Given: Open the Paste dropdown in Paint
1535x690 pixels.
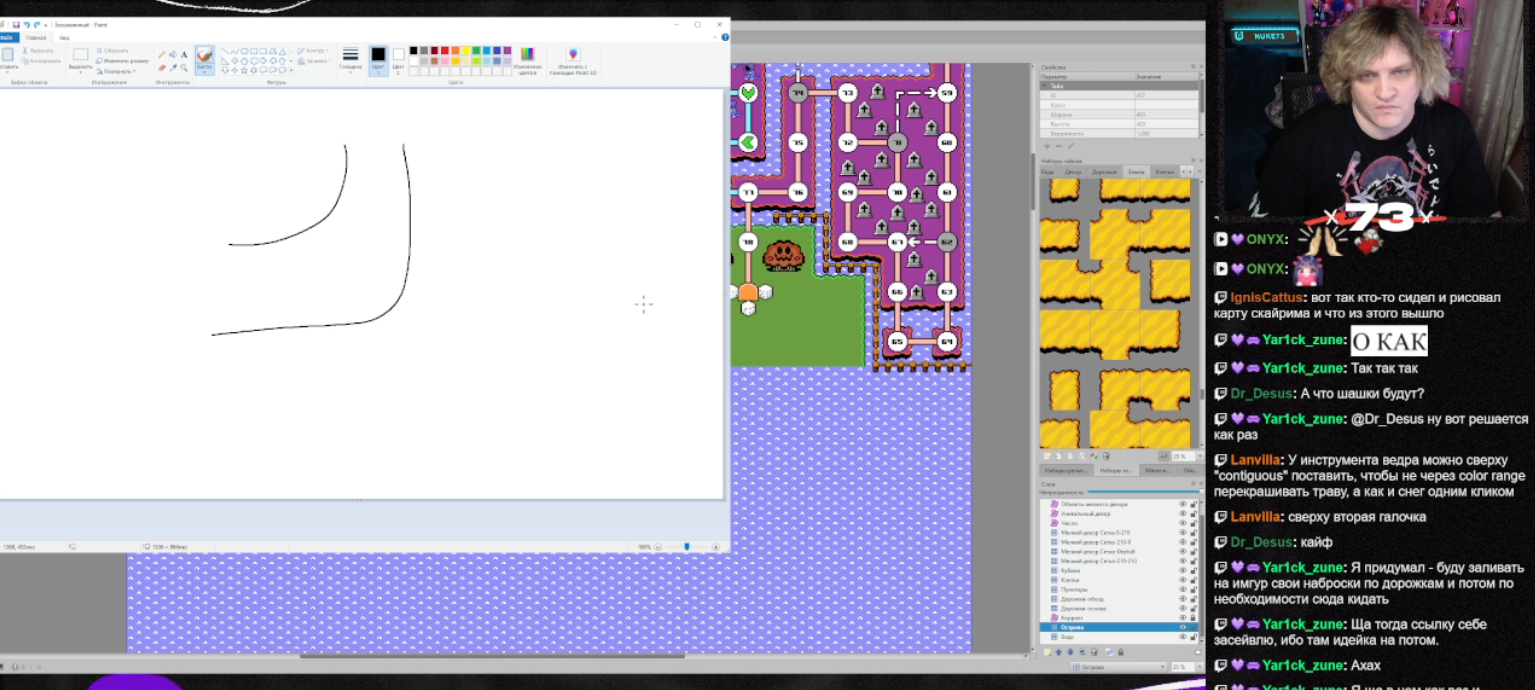Looking at the screenshot, I should [x=7, y=70].
